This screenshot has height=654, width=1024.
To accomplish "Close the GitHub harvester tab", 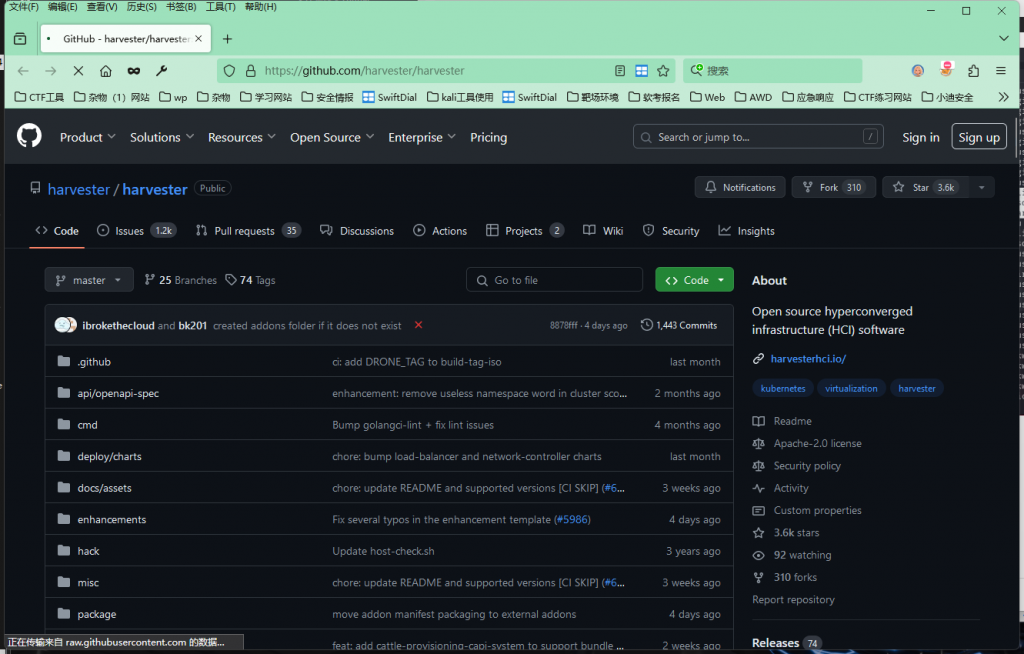I will click(x=199, y=39).
